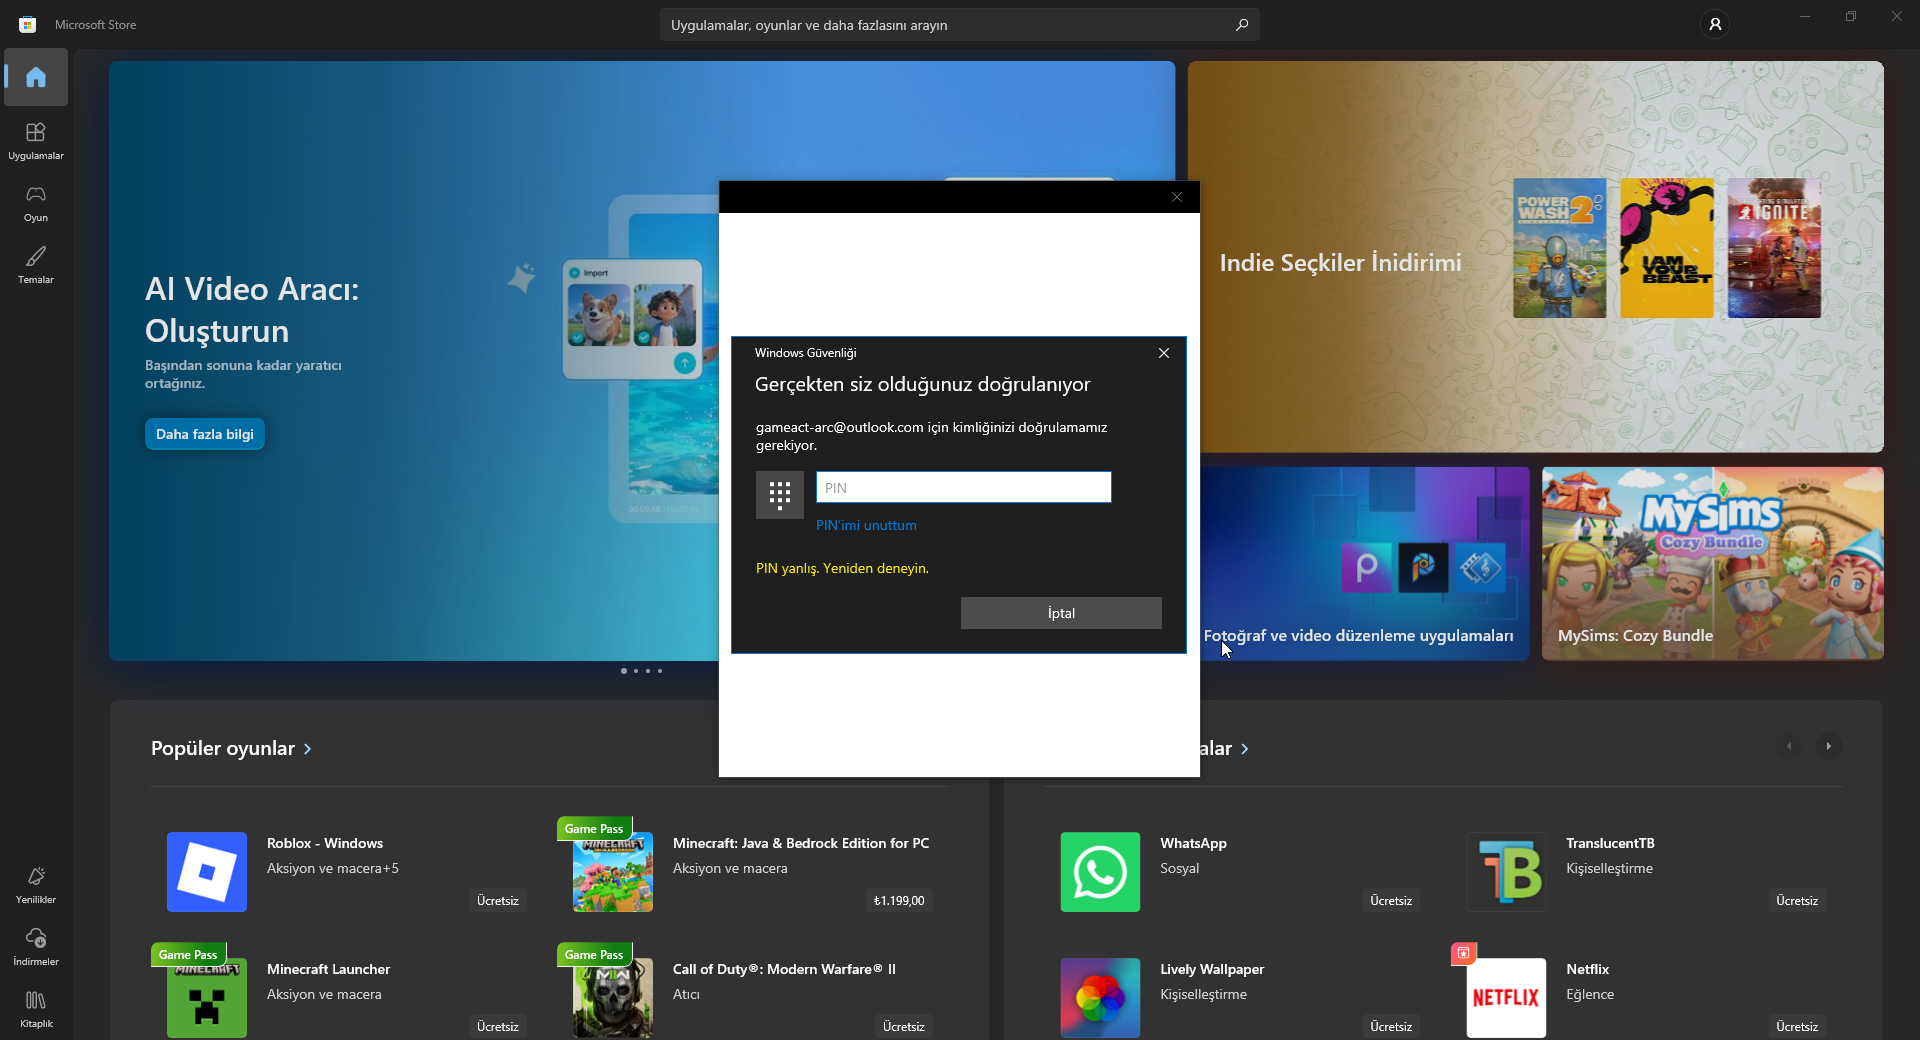Click the Ücretsiz button for Minecraft Launcher
Screen dimensions: 1920x1040
(498, 1027)
